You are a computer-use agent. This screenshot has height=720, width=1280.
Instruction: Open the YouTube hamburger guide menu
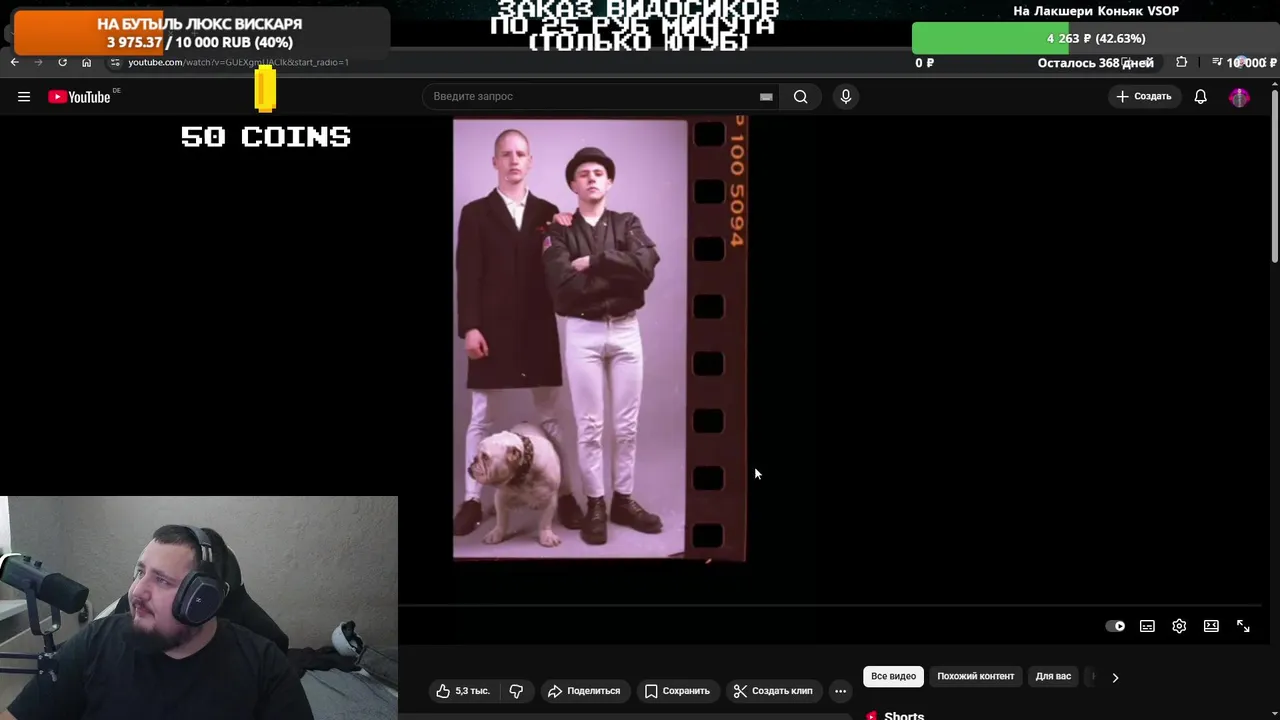[24, 97]
